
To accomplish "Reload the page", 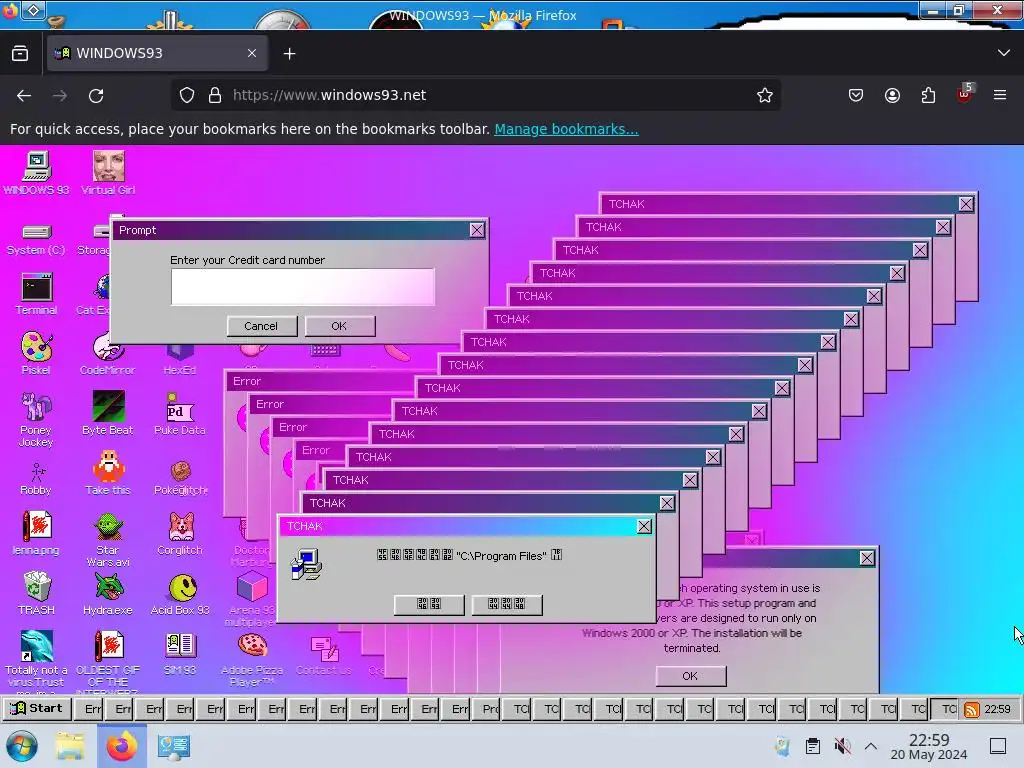I will point(96,95).
